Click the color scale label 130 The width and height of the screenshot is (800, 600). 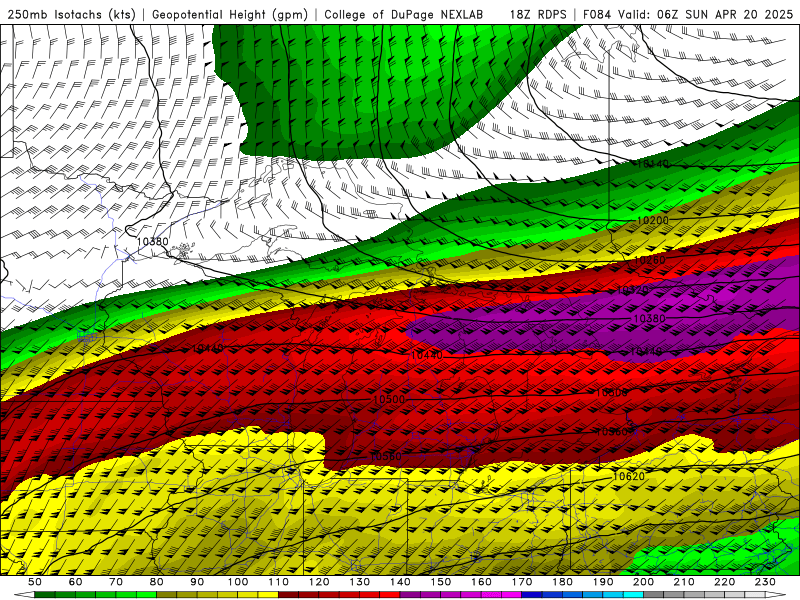click(x=359, y=582)
